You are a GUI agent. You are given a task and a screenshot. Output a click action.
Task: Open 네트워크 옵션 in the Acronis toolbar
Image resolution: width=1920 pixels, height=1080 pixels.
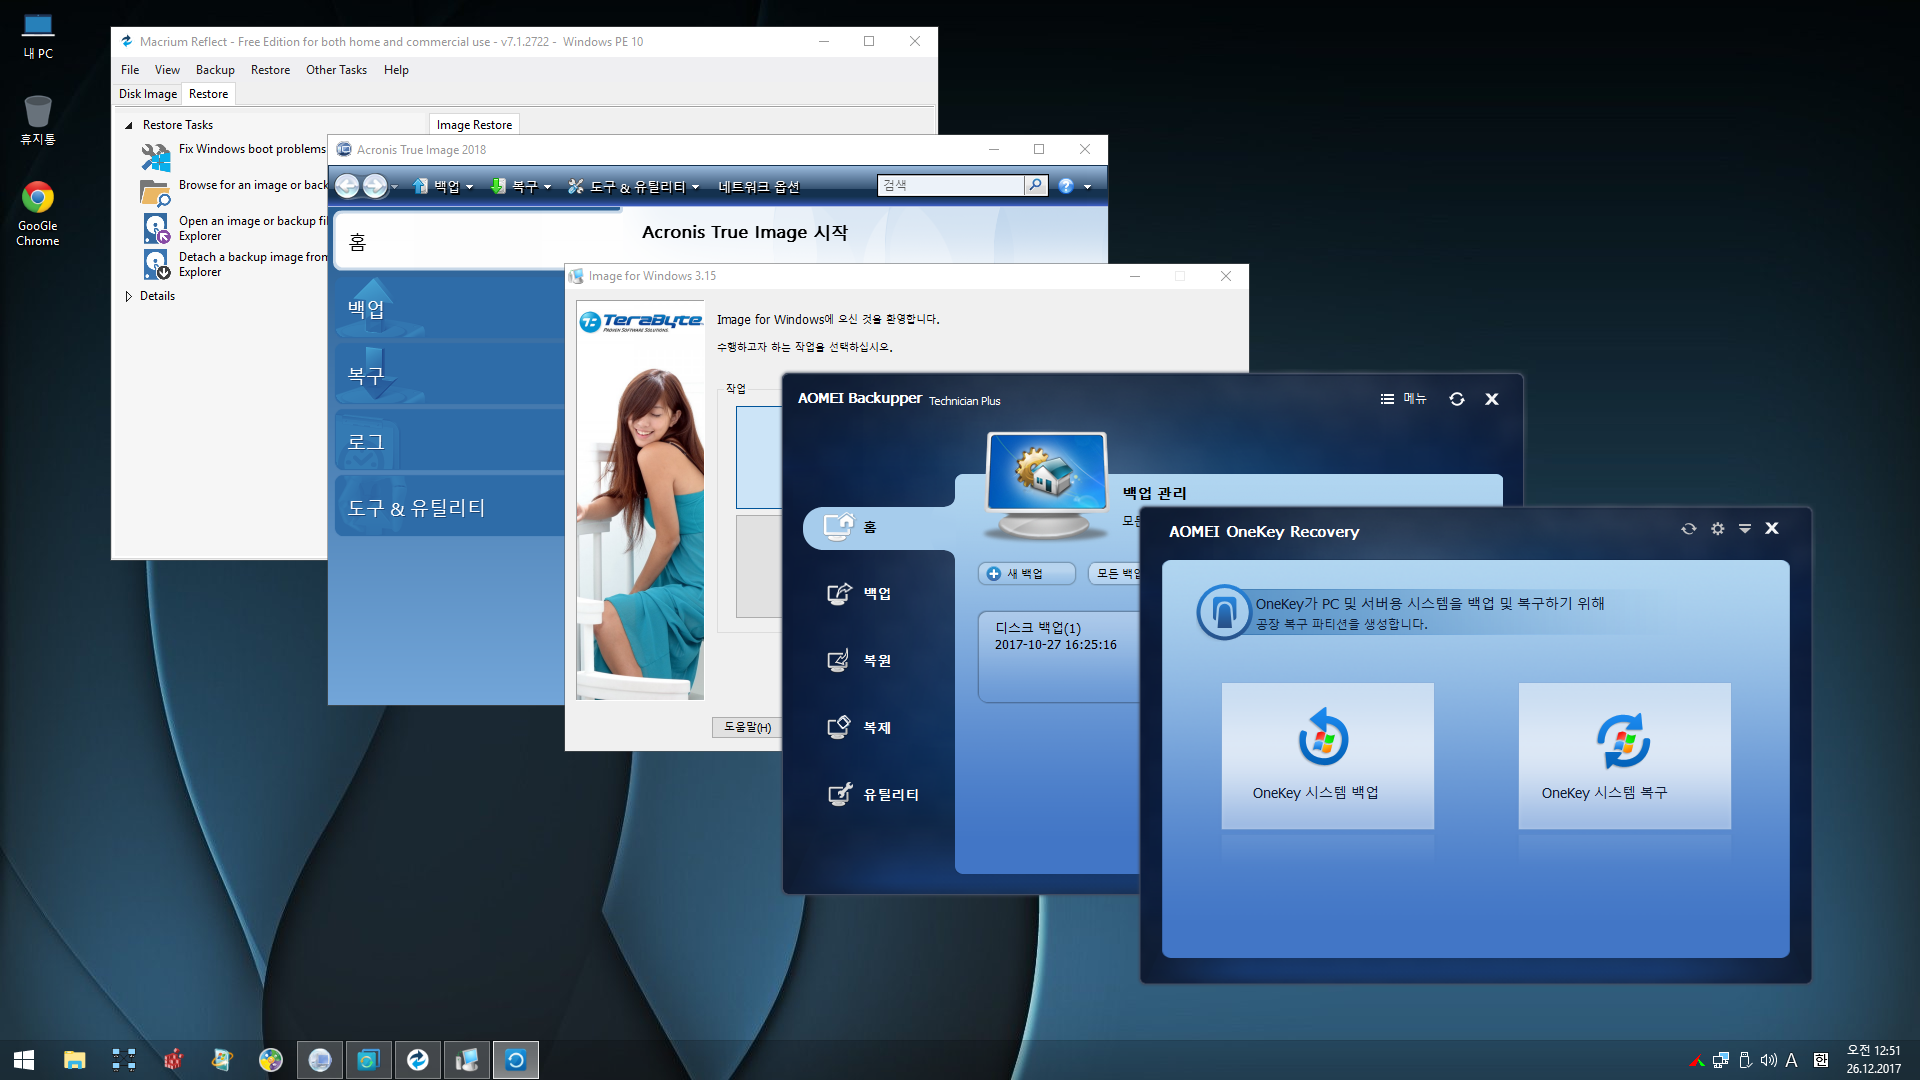(759, 187)
